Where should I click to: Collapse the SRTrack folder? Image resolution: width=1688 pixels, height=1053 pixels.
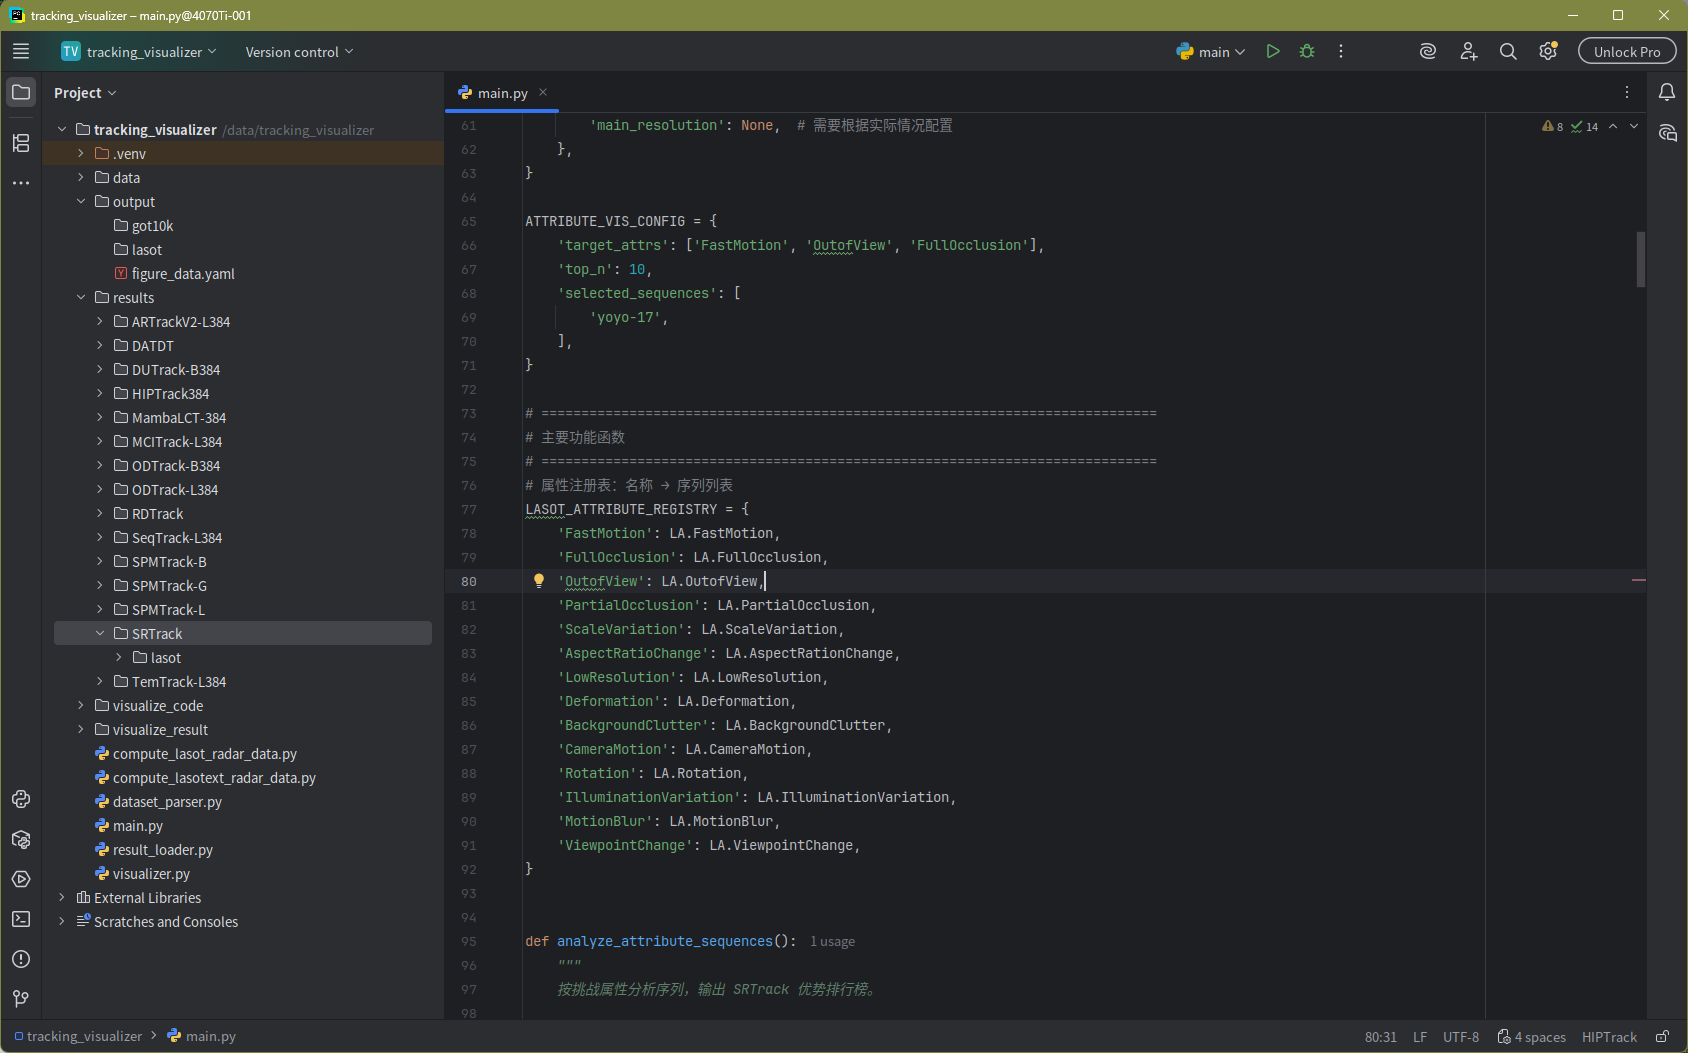click(100, 634)
